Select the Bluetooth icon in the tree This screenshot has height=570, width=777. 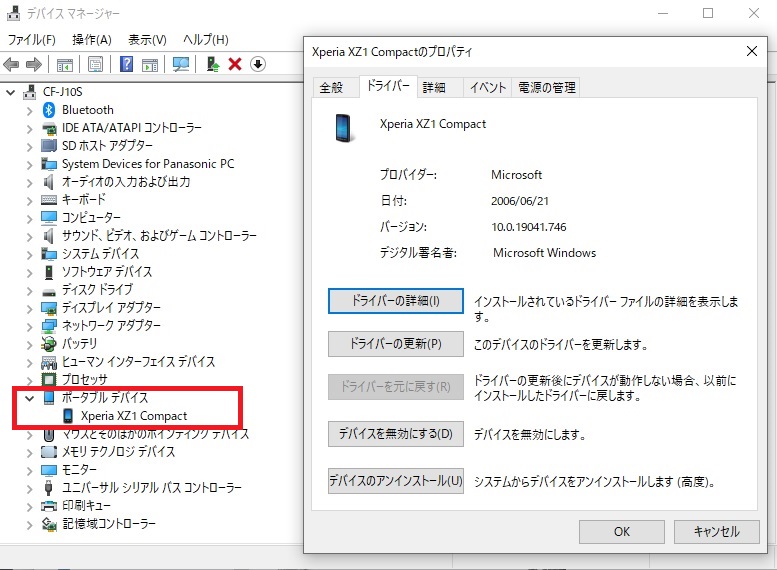click(49, 110)
